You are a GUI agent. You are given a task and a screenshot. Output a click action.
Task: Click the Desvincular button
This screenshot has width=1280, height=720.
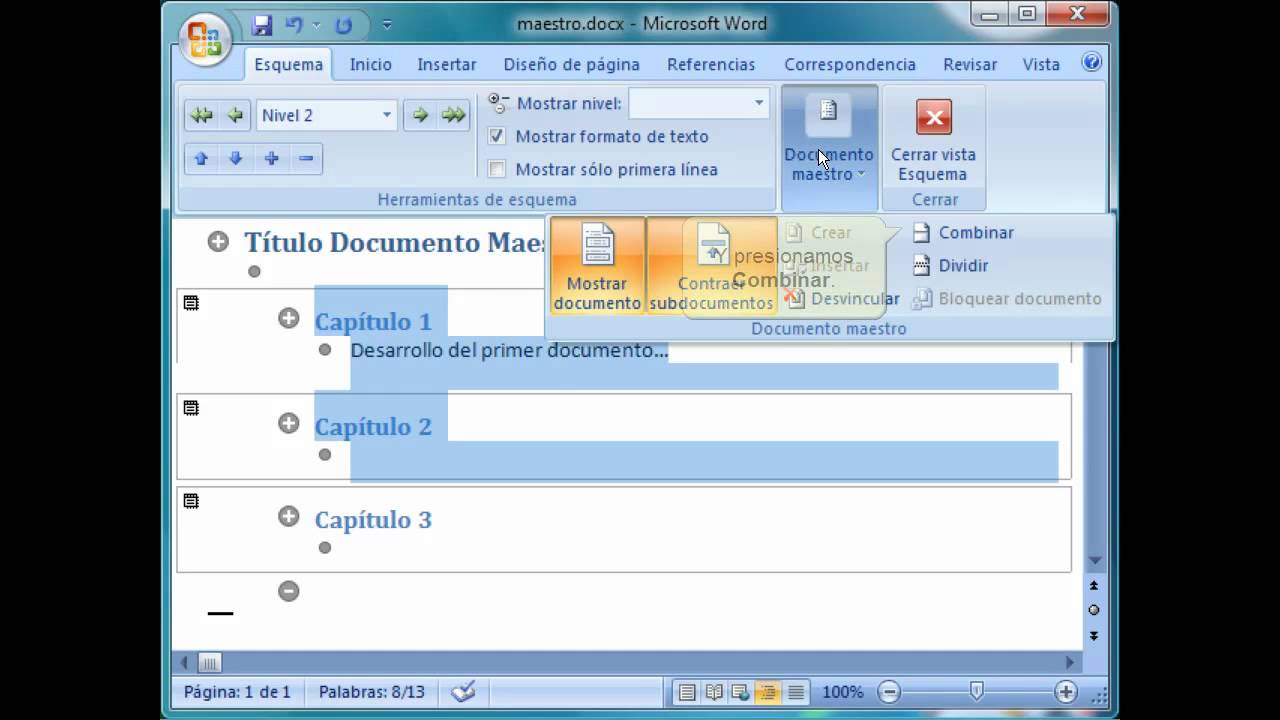(x=841, y=298)
